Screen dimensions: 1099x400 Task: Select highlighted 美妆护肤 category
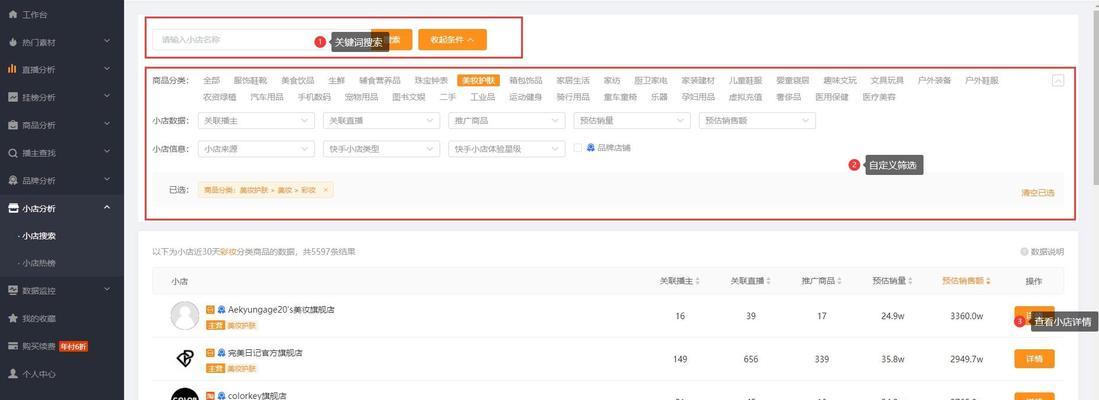(478, 81)
